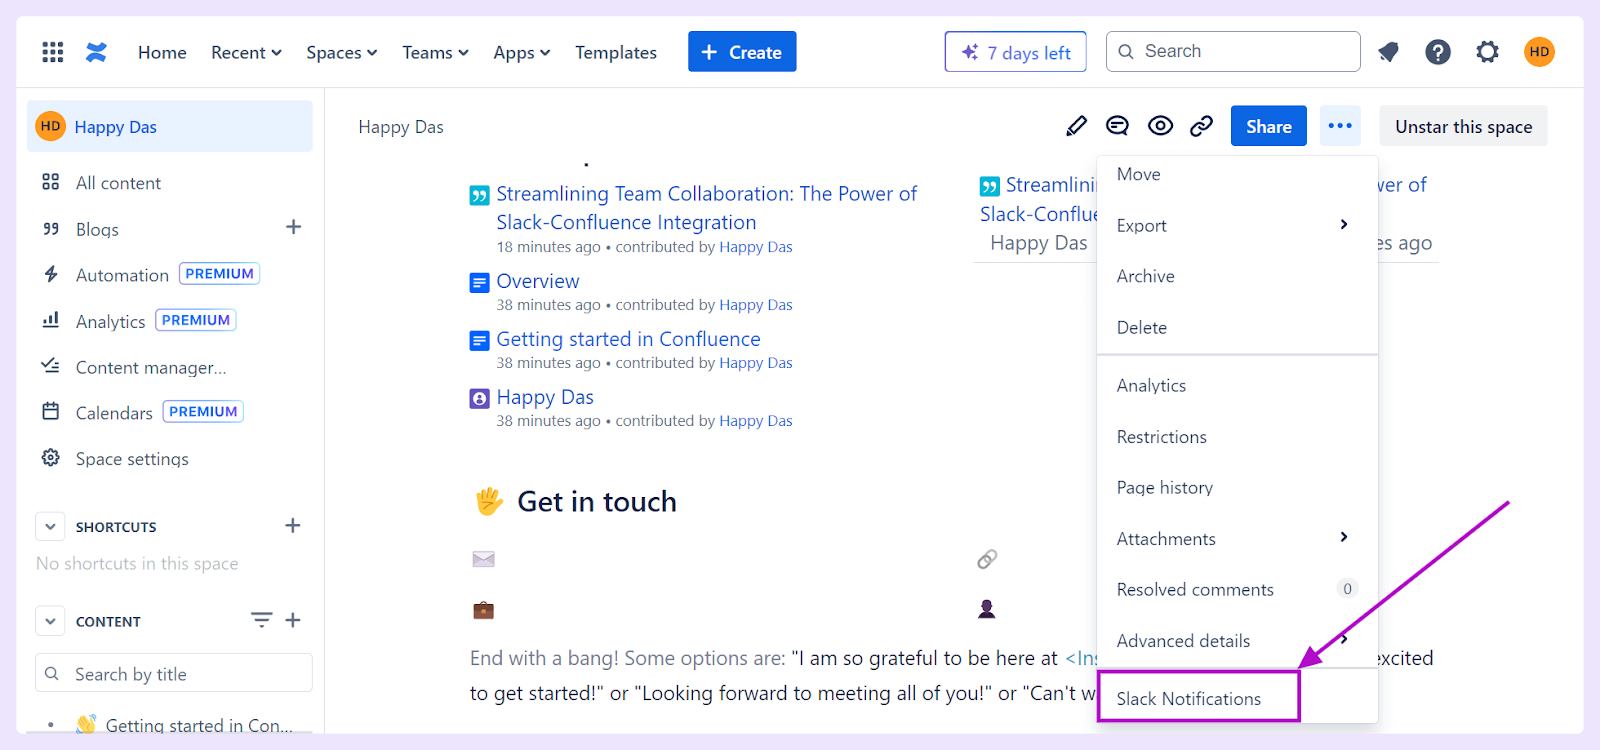Open the Overview page link
The height and width of the screenshot is (750, 1600).
[x=538, y=281]
